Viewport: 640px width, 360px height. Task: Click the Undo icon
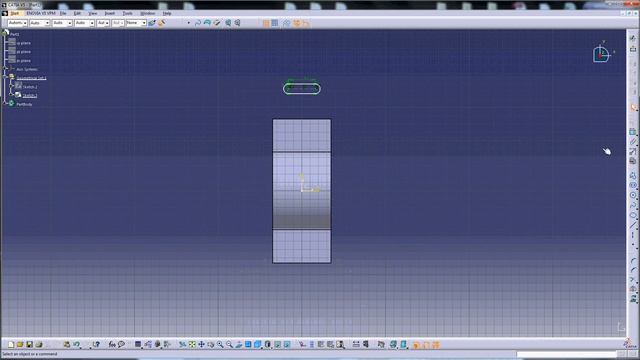pos(76,345)
